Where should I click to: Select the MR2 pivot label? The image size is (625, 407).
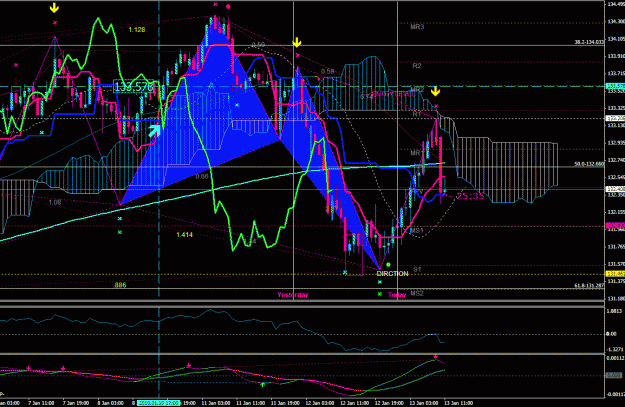pyautogui.click(x=417, y=90)
